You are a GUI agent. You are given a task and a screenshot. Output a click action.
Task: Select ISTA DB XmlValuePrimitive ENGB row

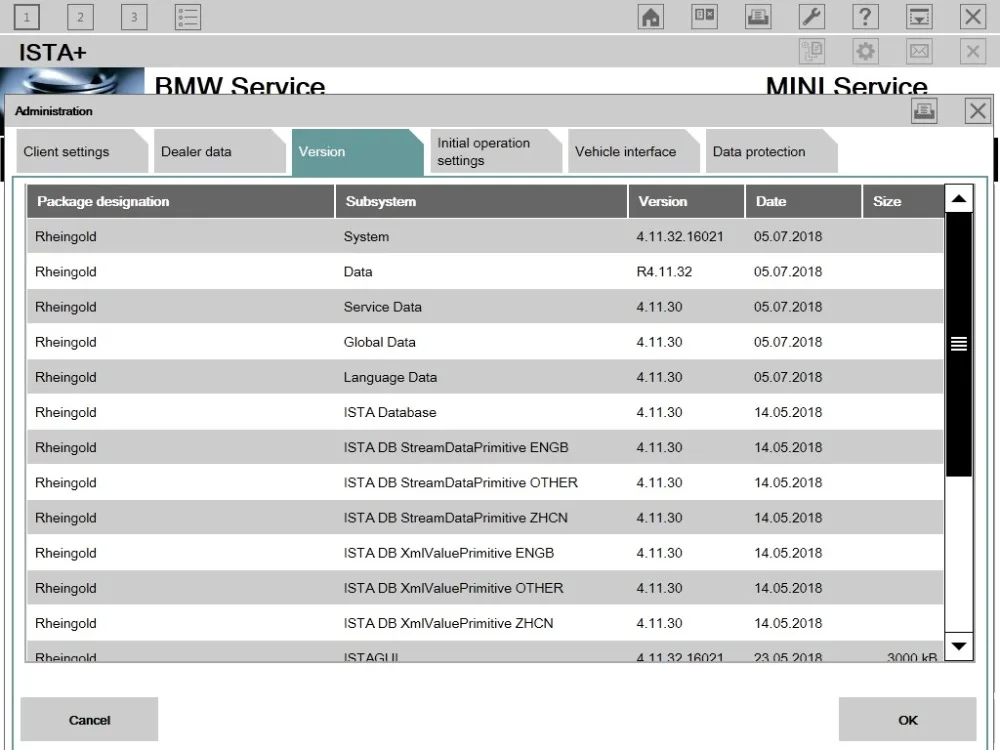coord(485,552)
